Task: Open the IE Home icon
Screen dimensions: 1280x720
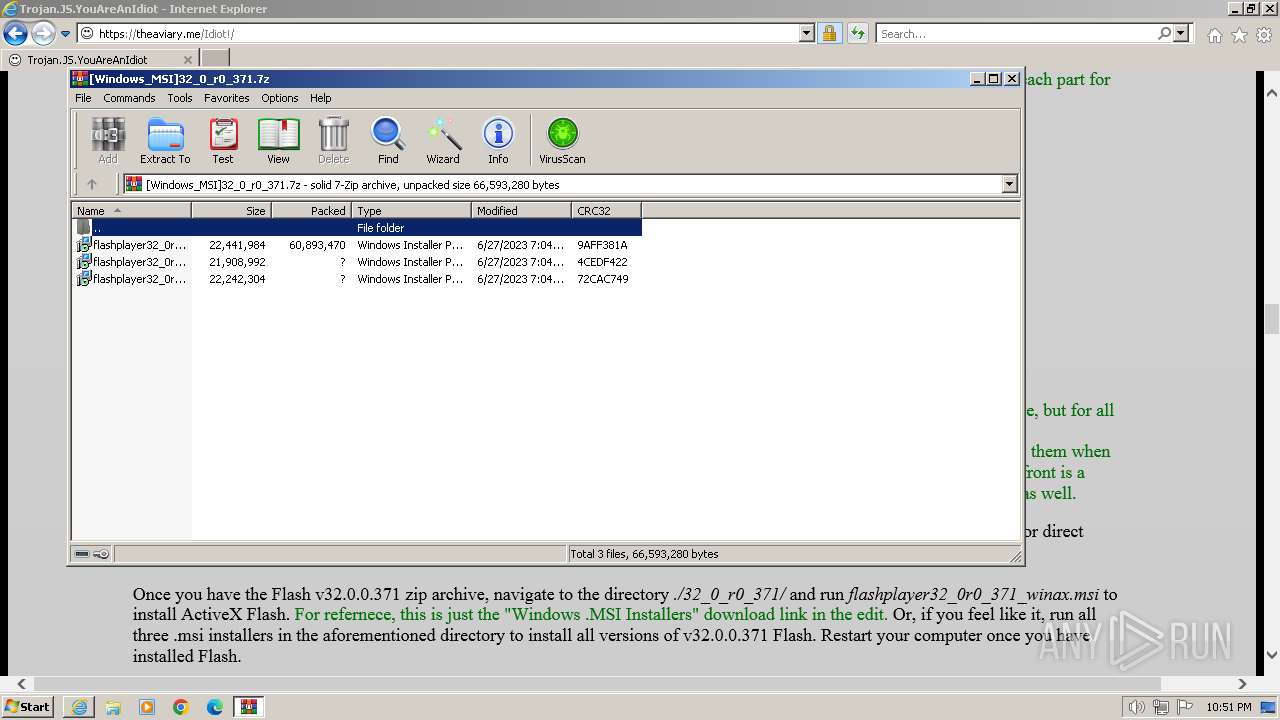Action: click(1214, 35)
